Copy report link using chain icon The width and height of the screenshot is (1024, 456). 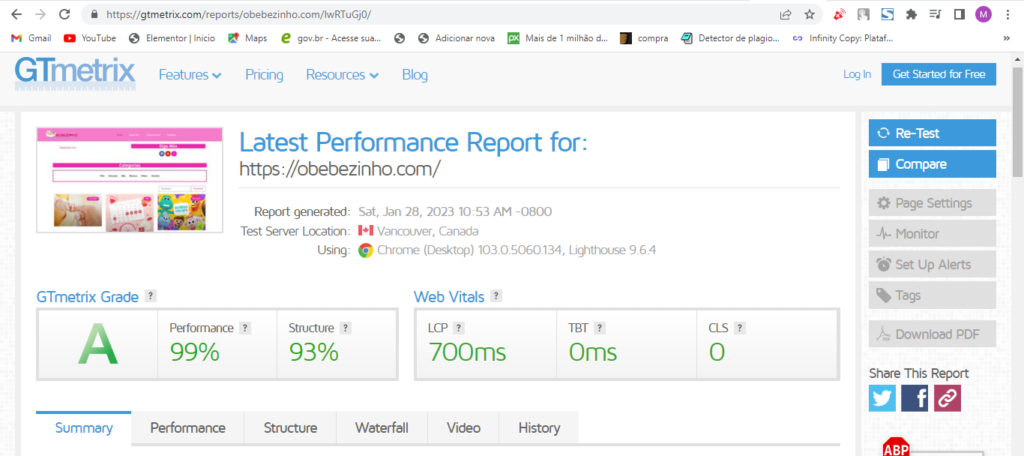(x=947, y=398)
